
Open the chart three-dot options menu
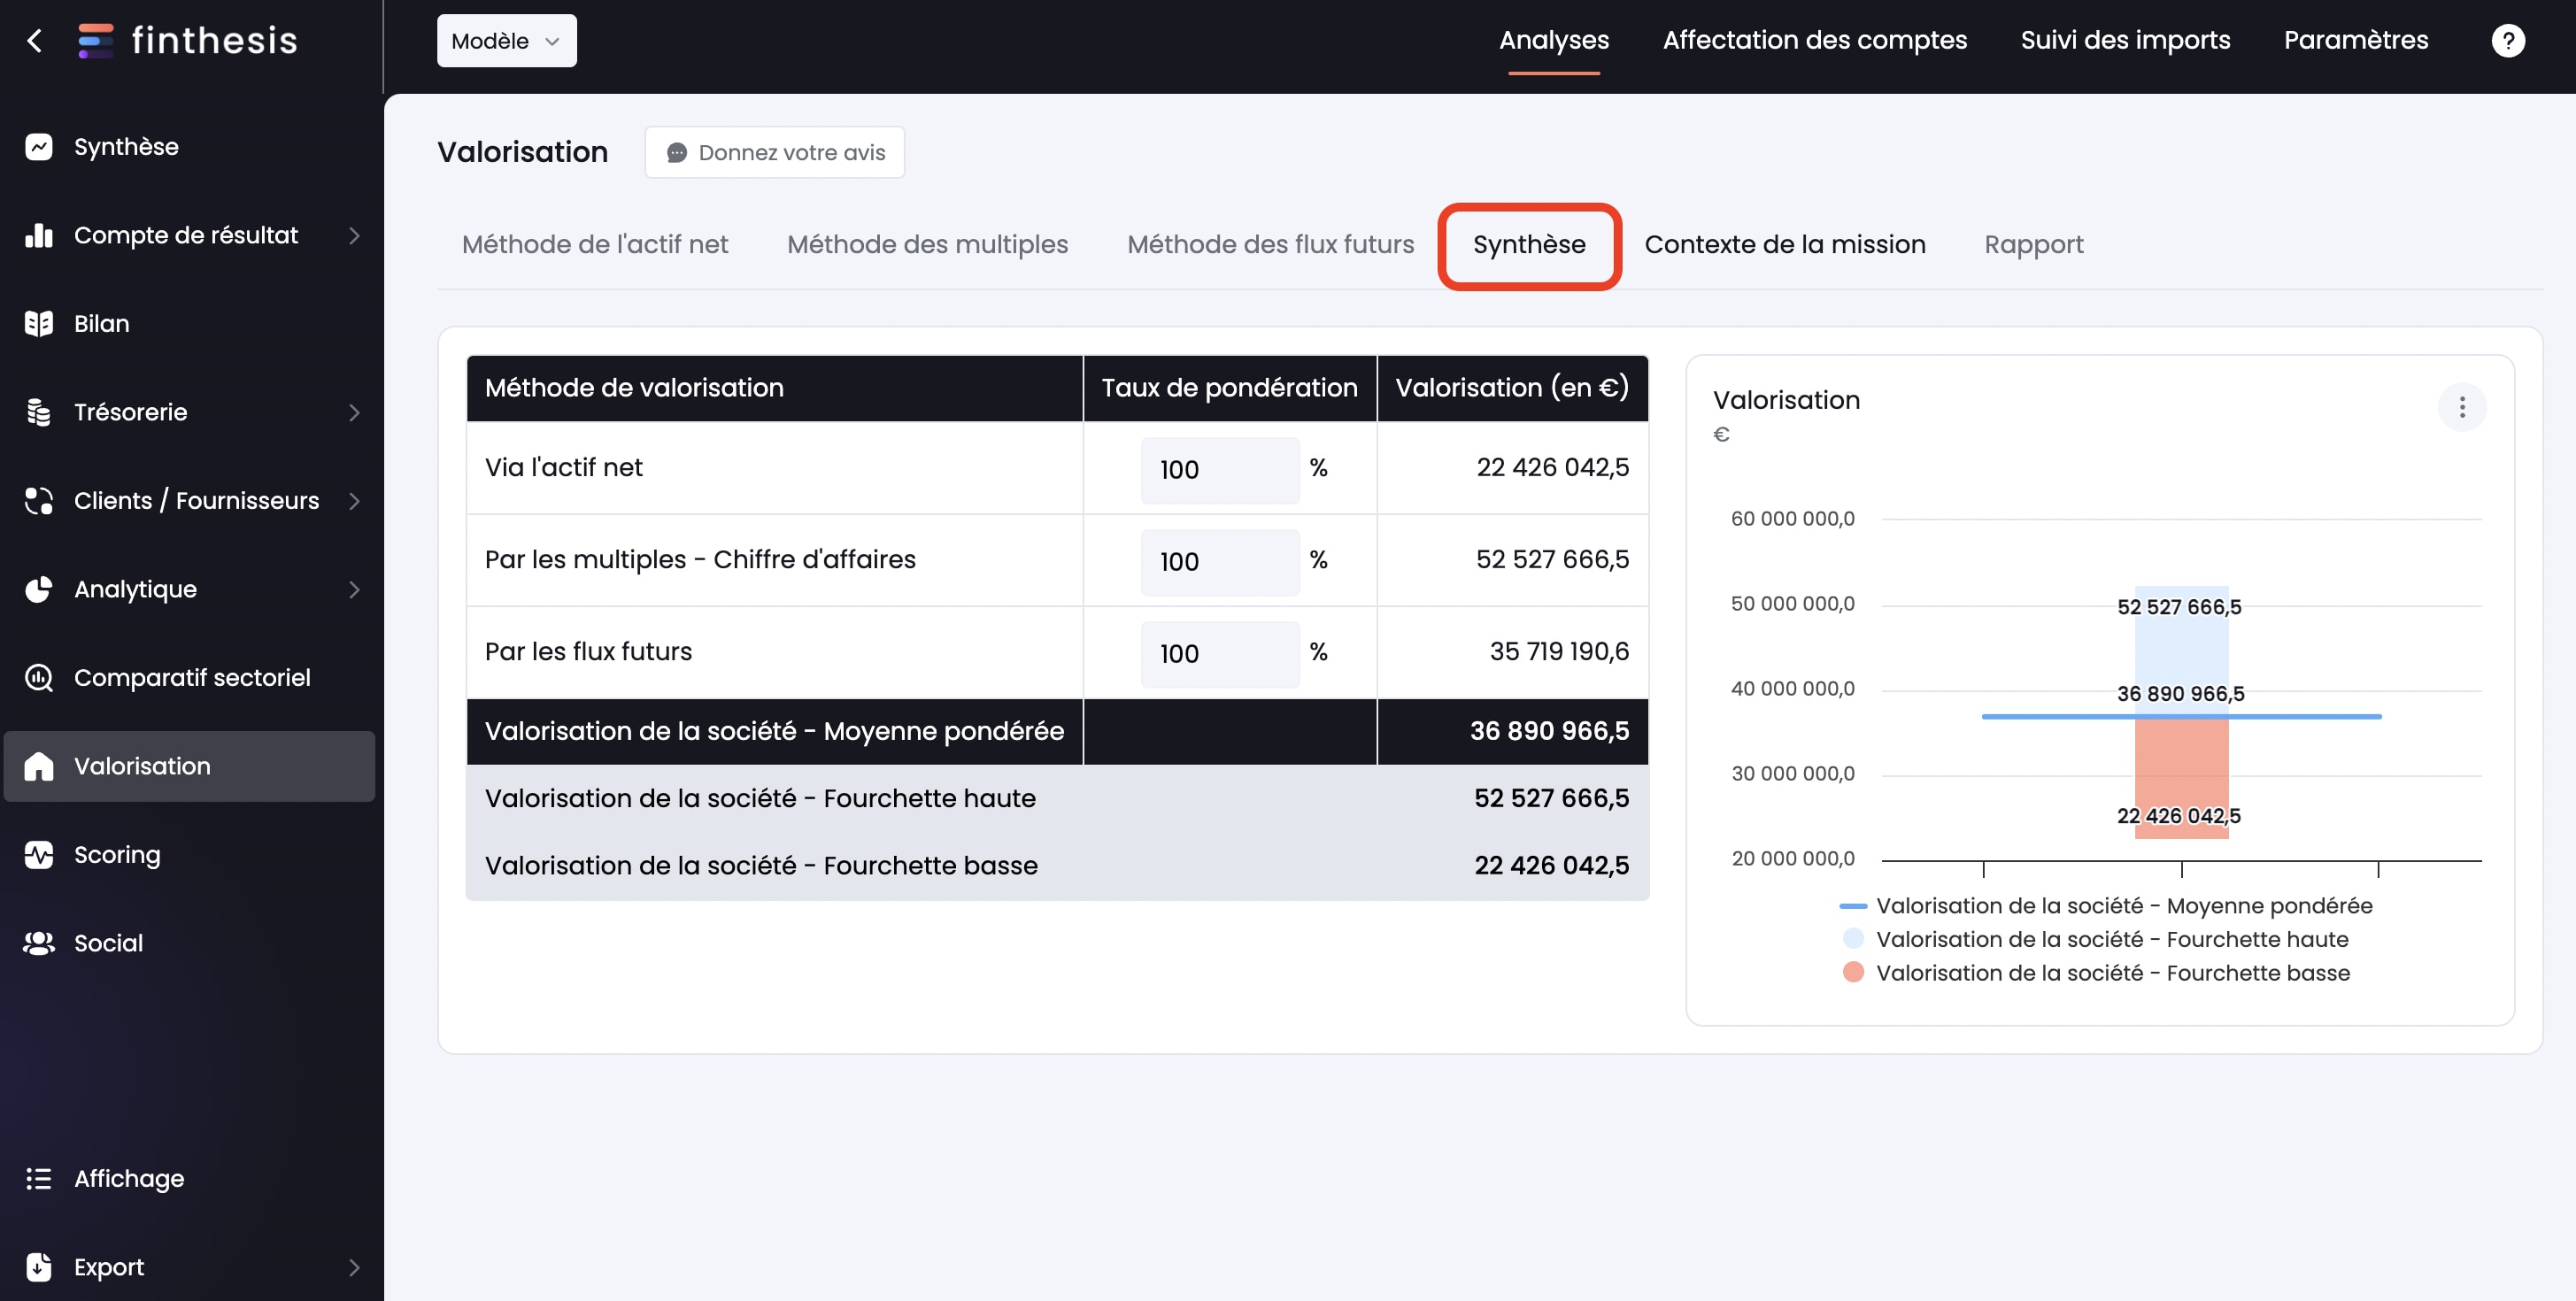(2462, 407)
